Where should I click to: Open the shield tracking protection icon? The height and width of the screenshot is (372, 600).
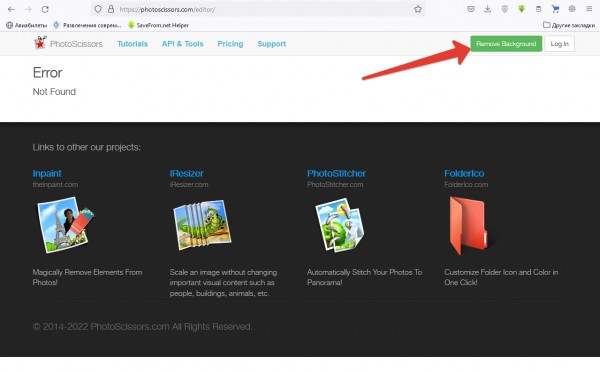98,9
